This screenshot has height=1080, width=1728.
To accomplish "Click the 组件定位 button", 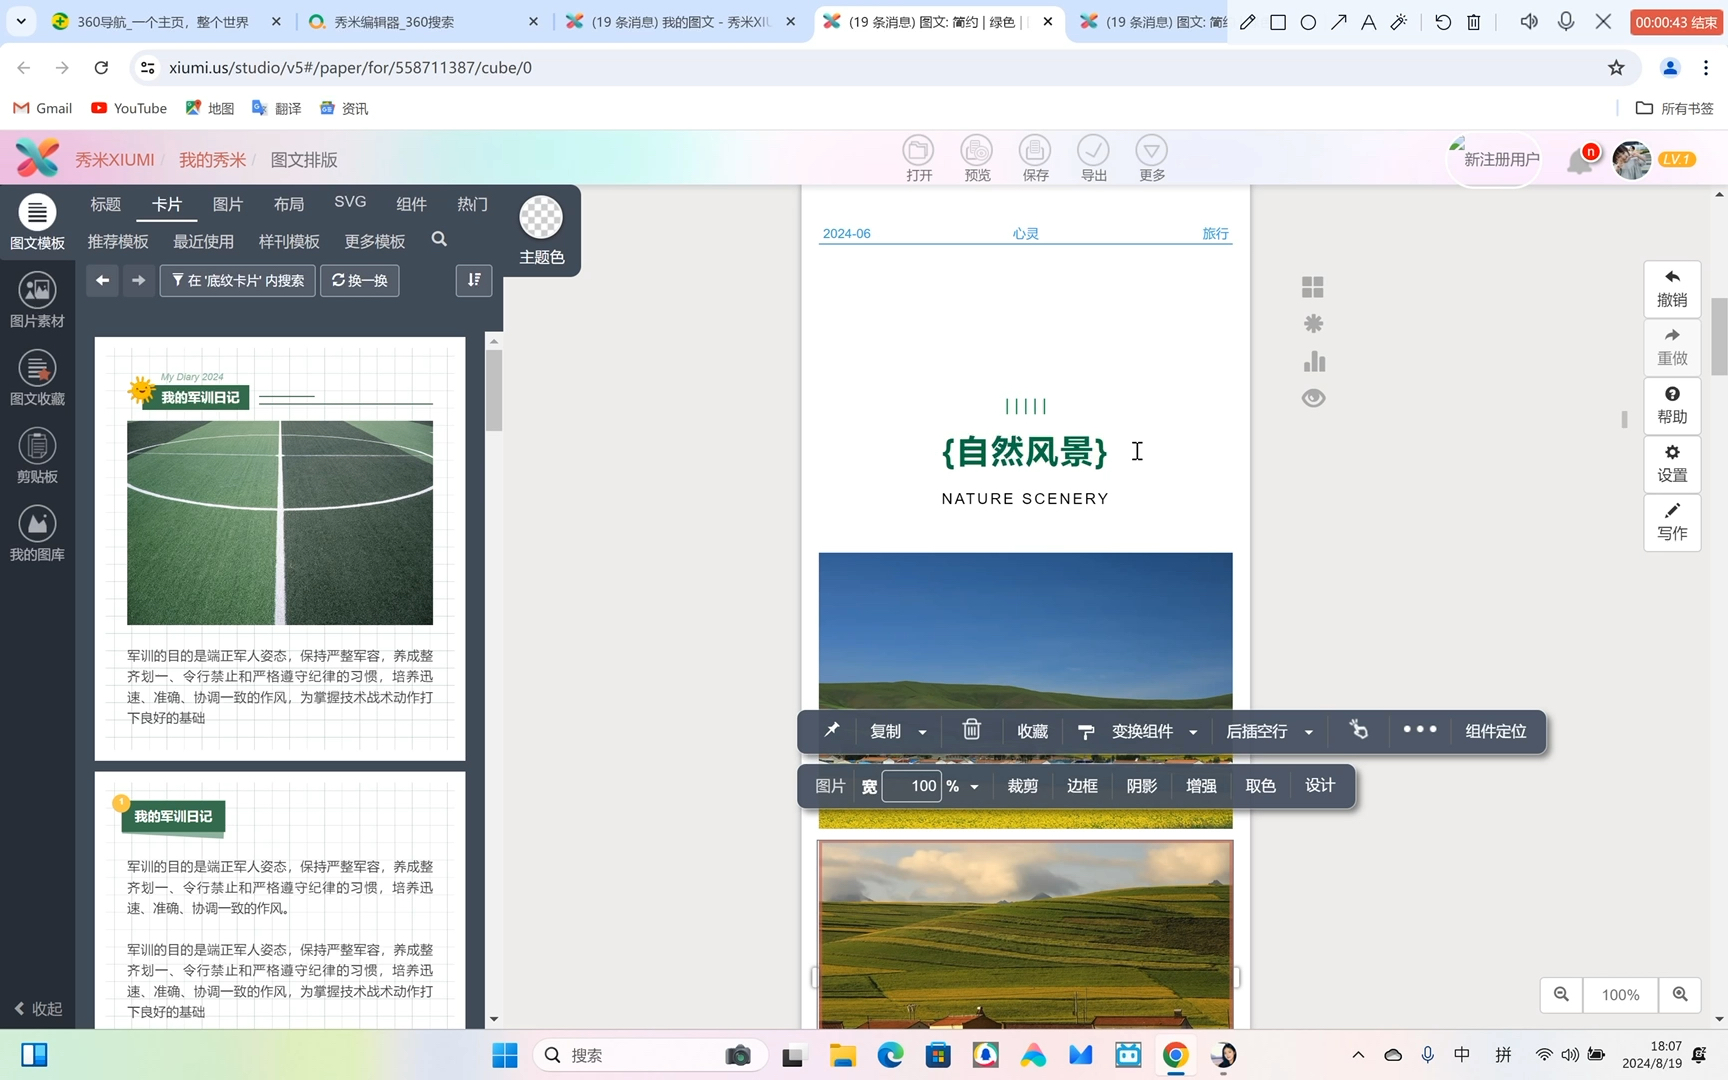I will [x=1495, y=731].
